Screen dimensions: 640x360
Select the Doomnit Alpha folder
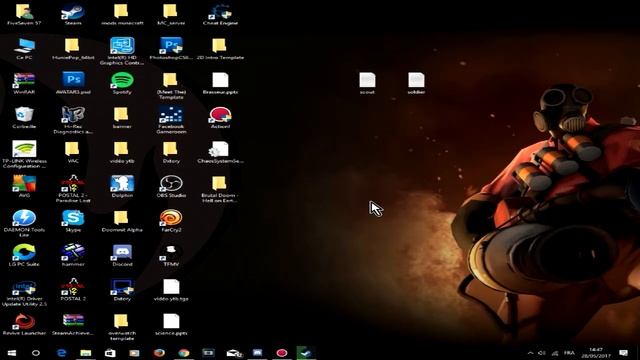[122, 221]
